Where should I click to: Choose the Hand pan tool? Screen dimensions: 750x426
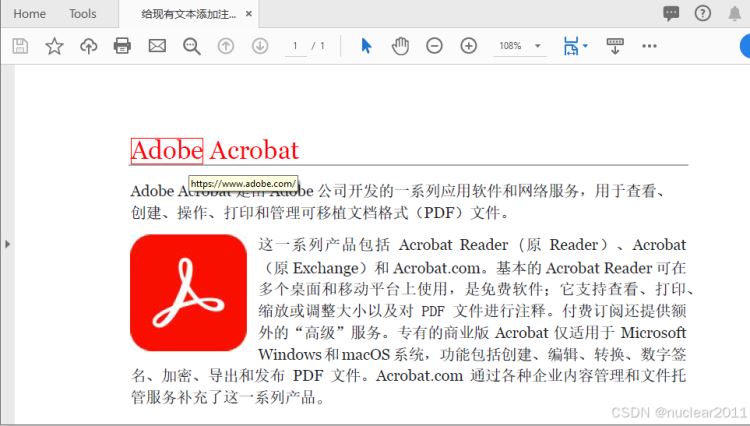pos(400,46)
